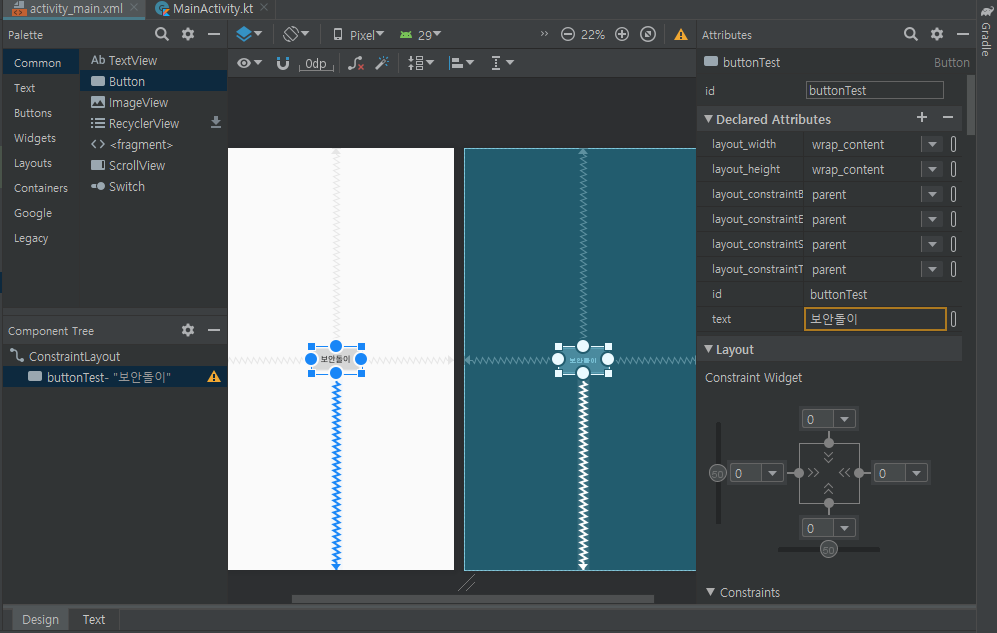This screenshot has height=633, width=997.
Task: Set default margins 0dp
Action: pyautogui.click(x=315, y=64)
